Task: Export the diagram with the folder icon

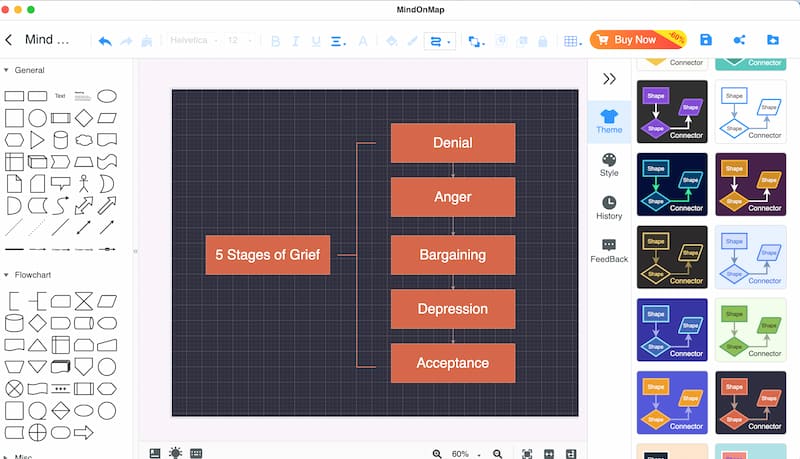Action: (x=773, y=40)
